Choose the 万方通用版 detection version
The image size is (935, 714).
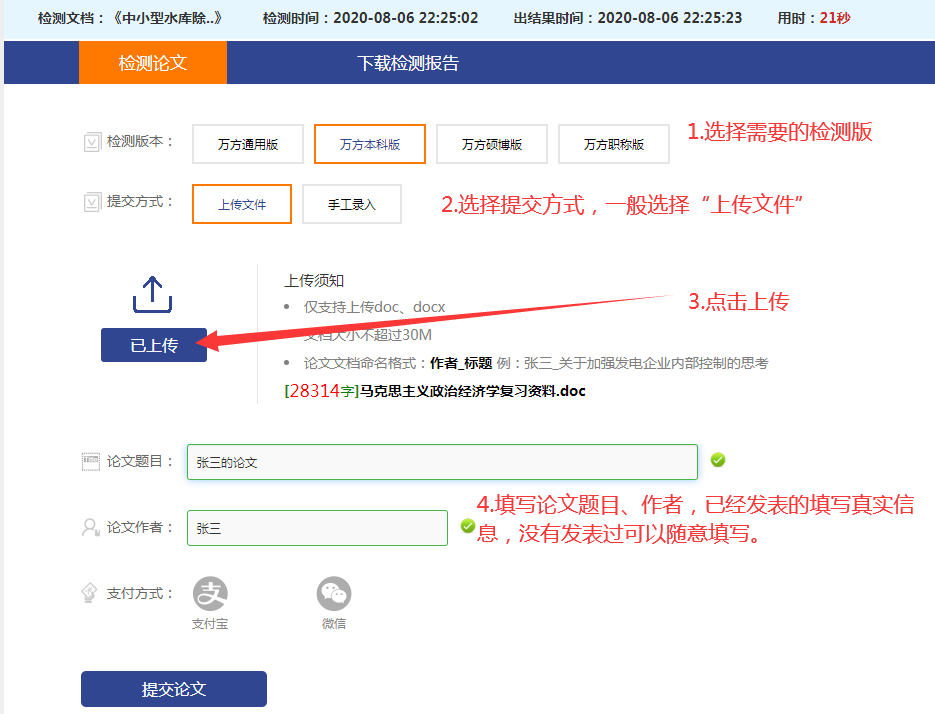coord(248,143)
